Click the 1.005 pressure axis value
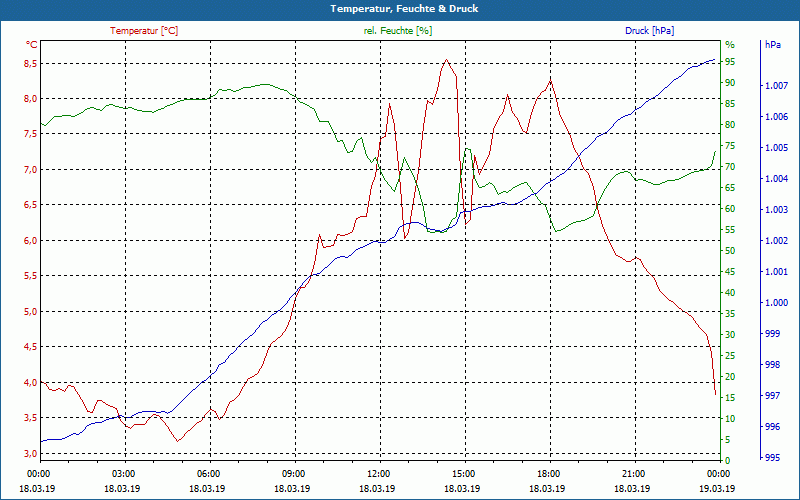The width and height of the screenshot is (800, 500). (777, 148)
